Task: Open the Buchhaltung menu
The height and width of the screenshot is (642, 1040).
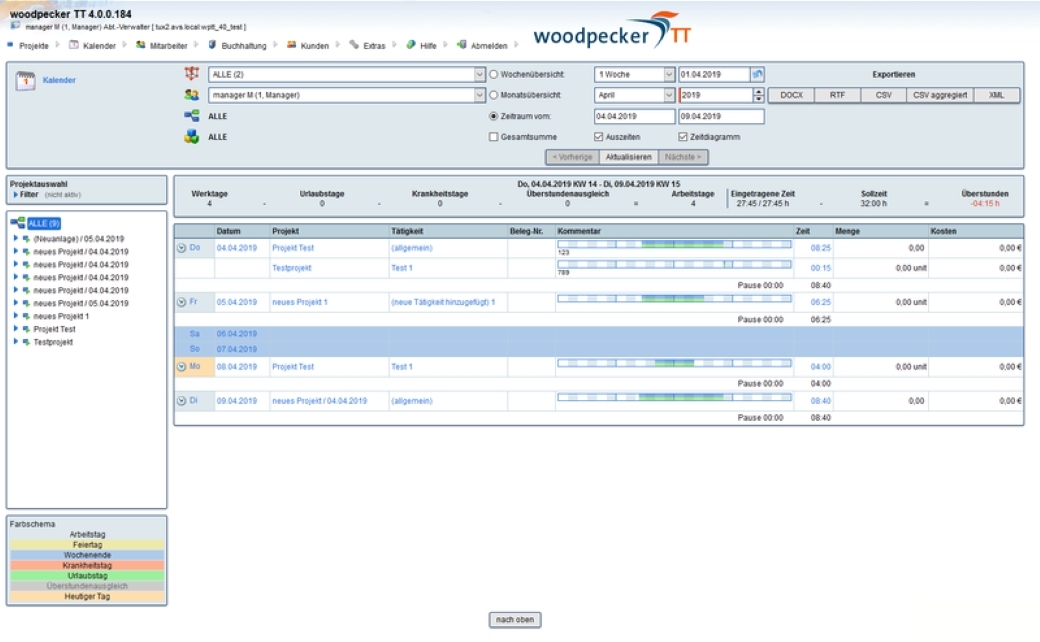Action: click(x=243, y=46)
